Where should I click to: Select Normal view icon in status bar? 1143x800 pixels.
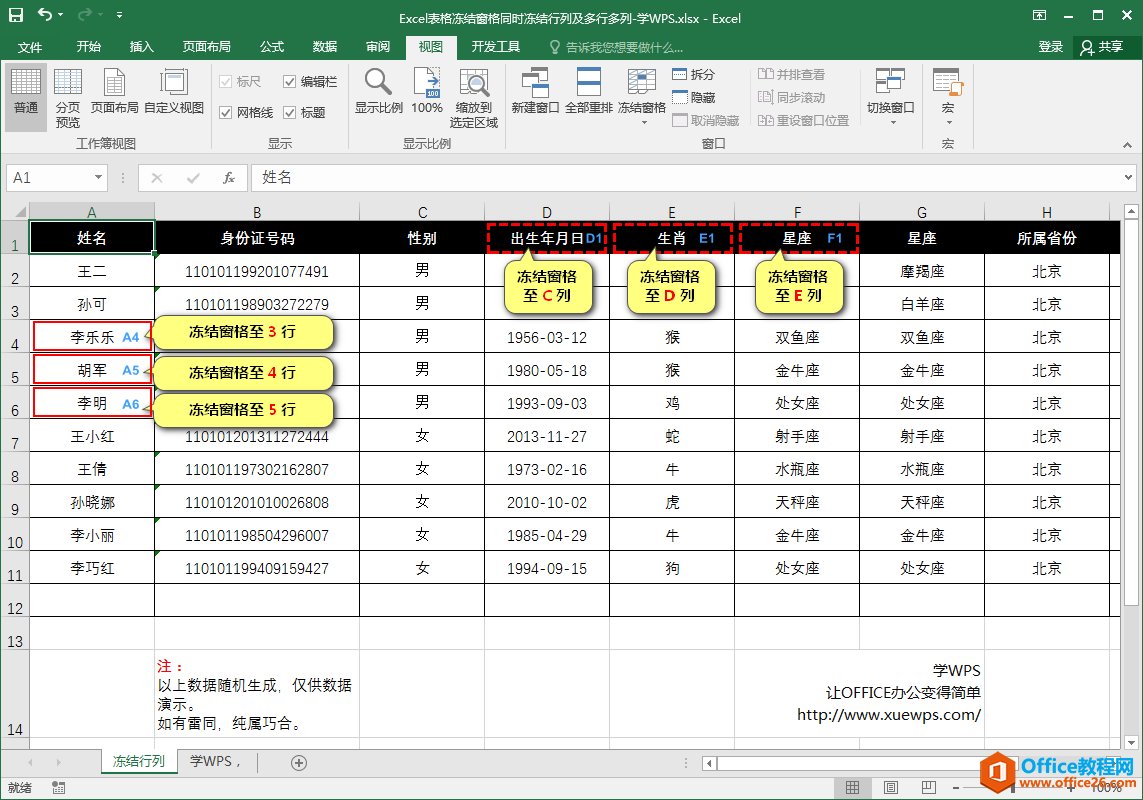(x=852, y=788)
